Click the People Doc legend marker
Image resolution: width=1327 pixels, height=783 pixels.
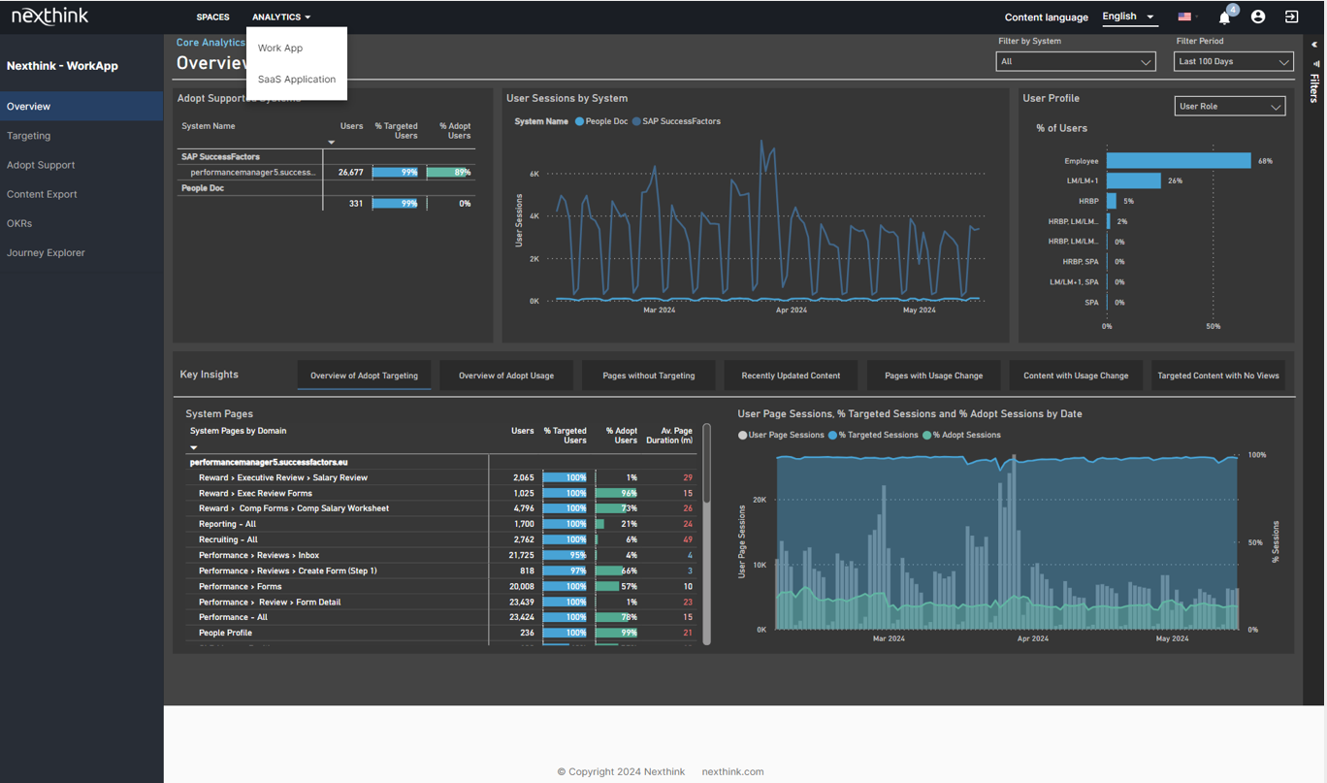[580, 122]
